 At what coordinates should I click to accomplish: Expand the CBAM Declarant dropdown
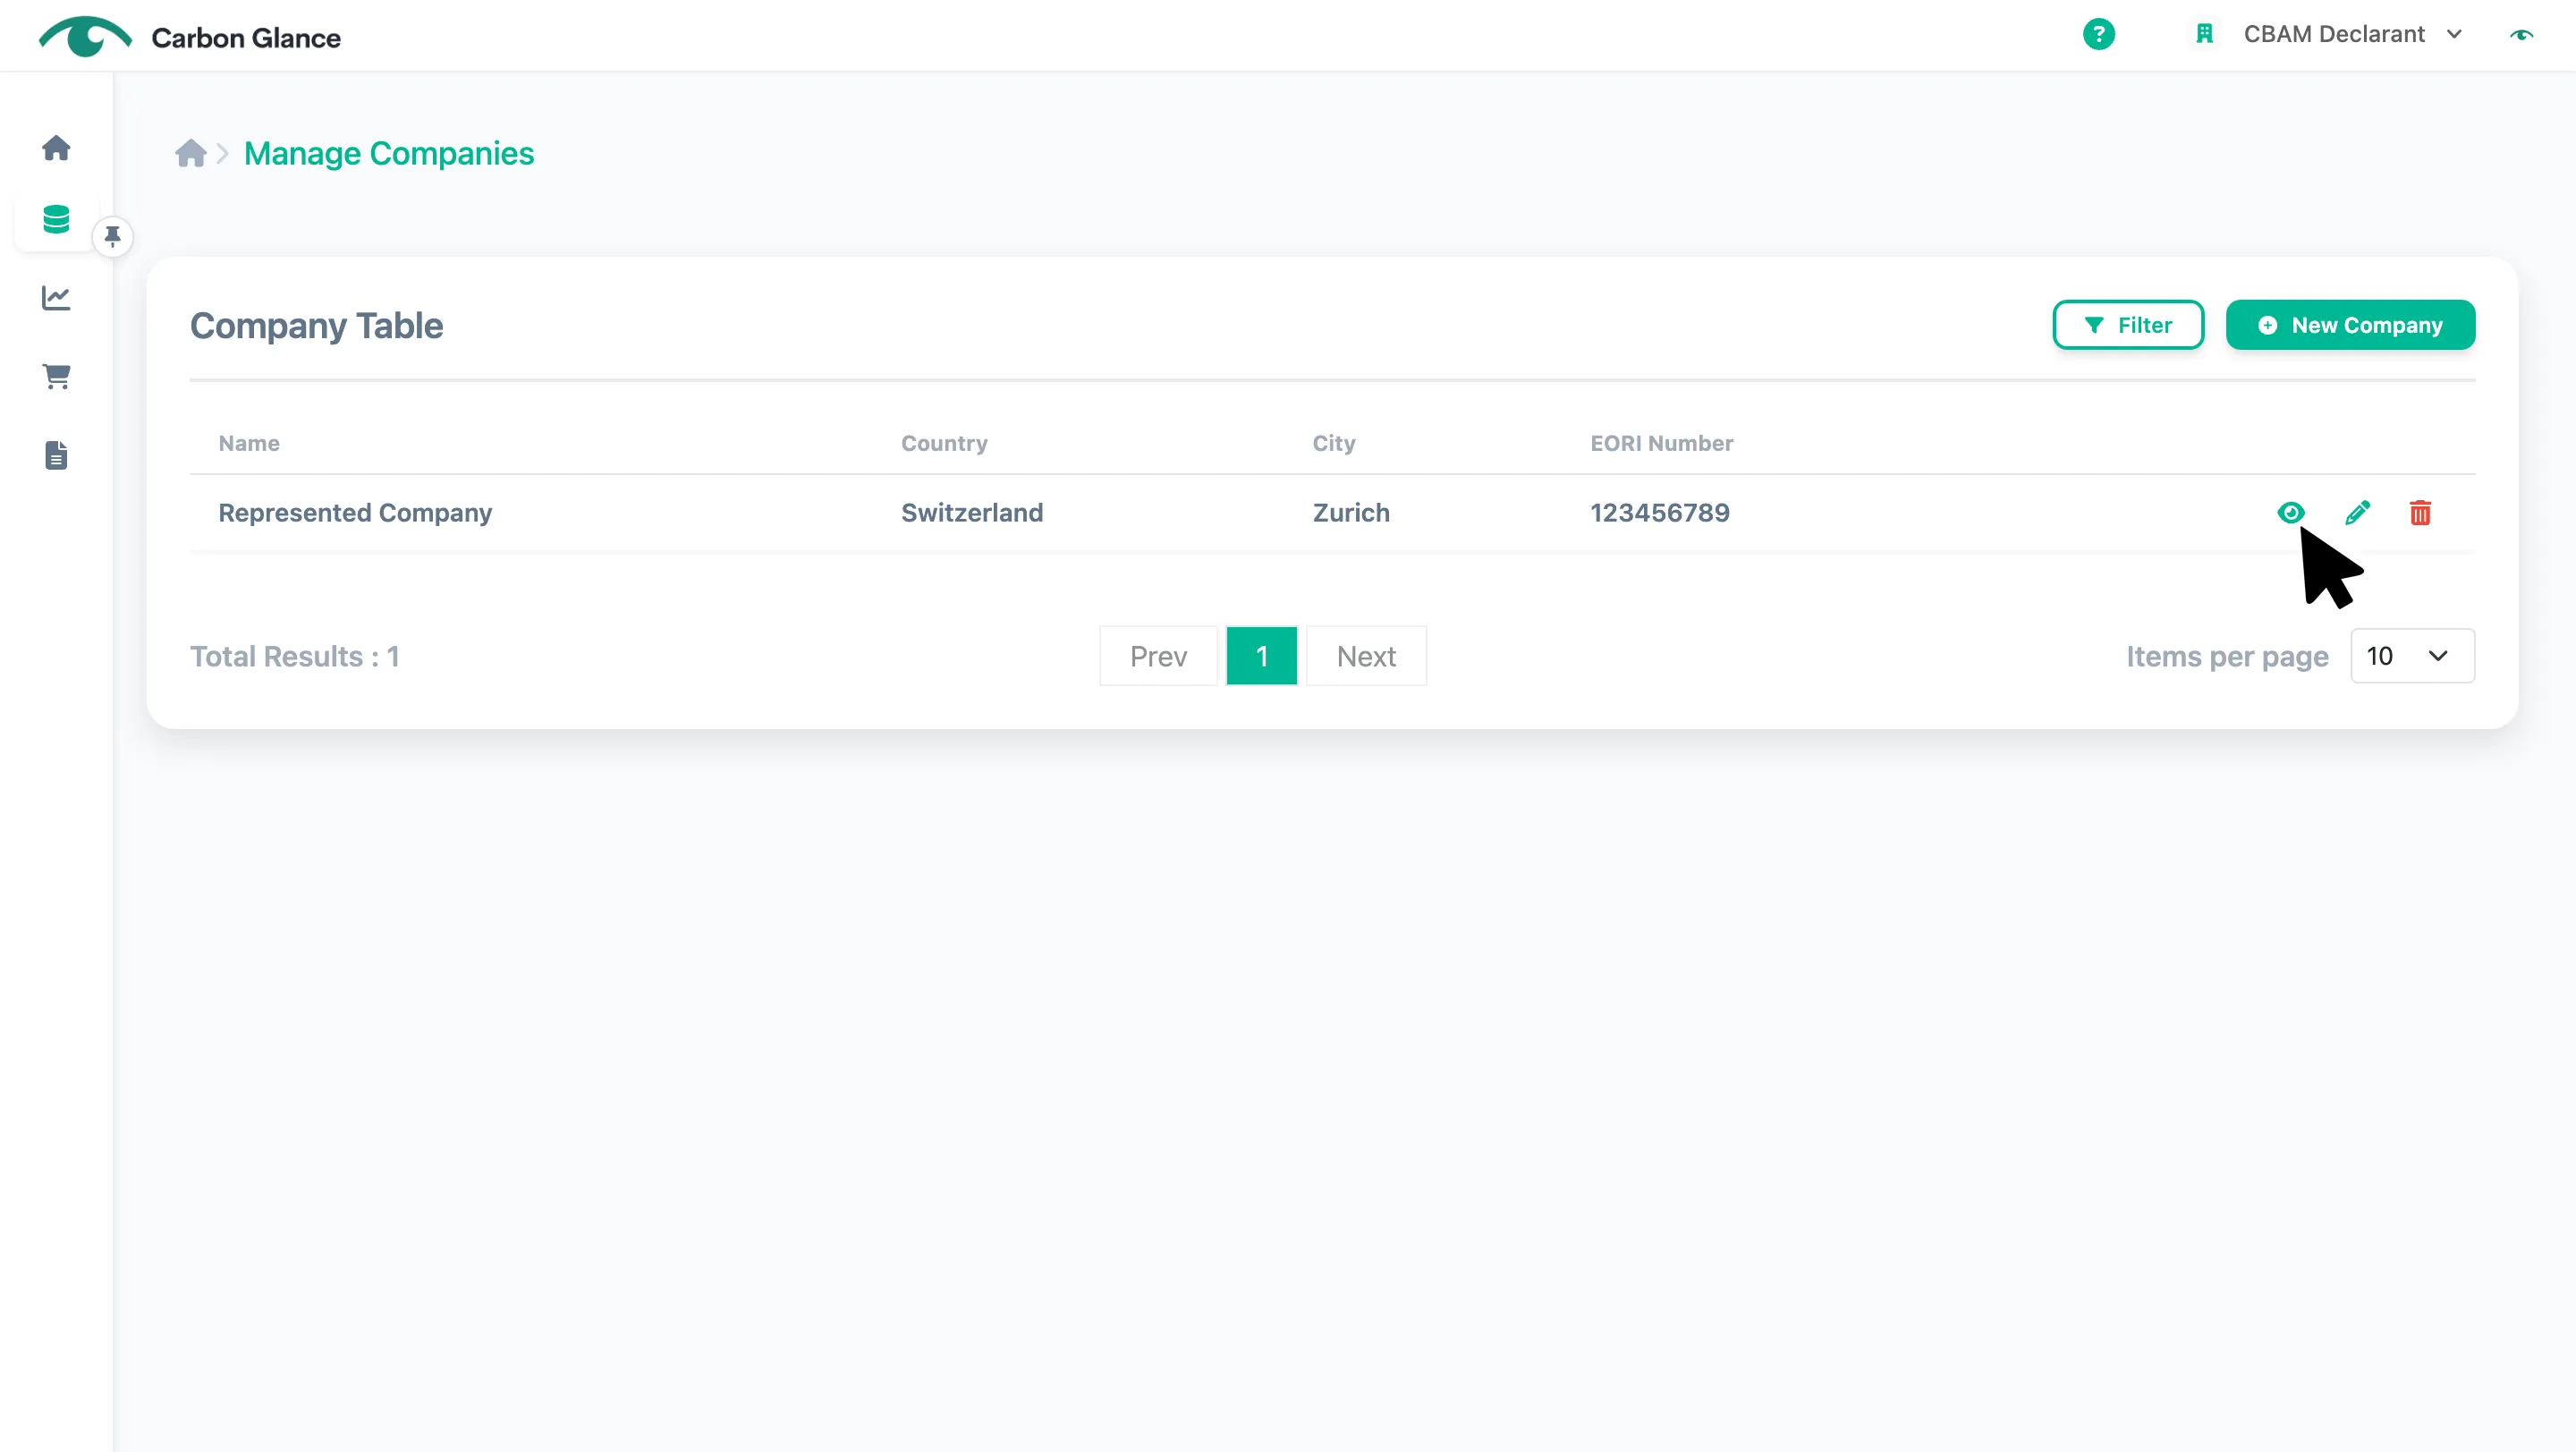tap(2352, 34)
